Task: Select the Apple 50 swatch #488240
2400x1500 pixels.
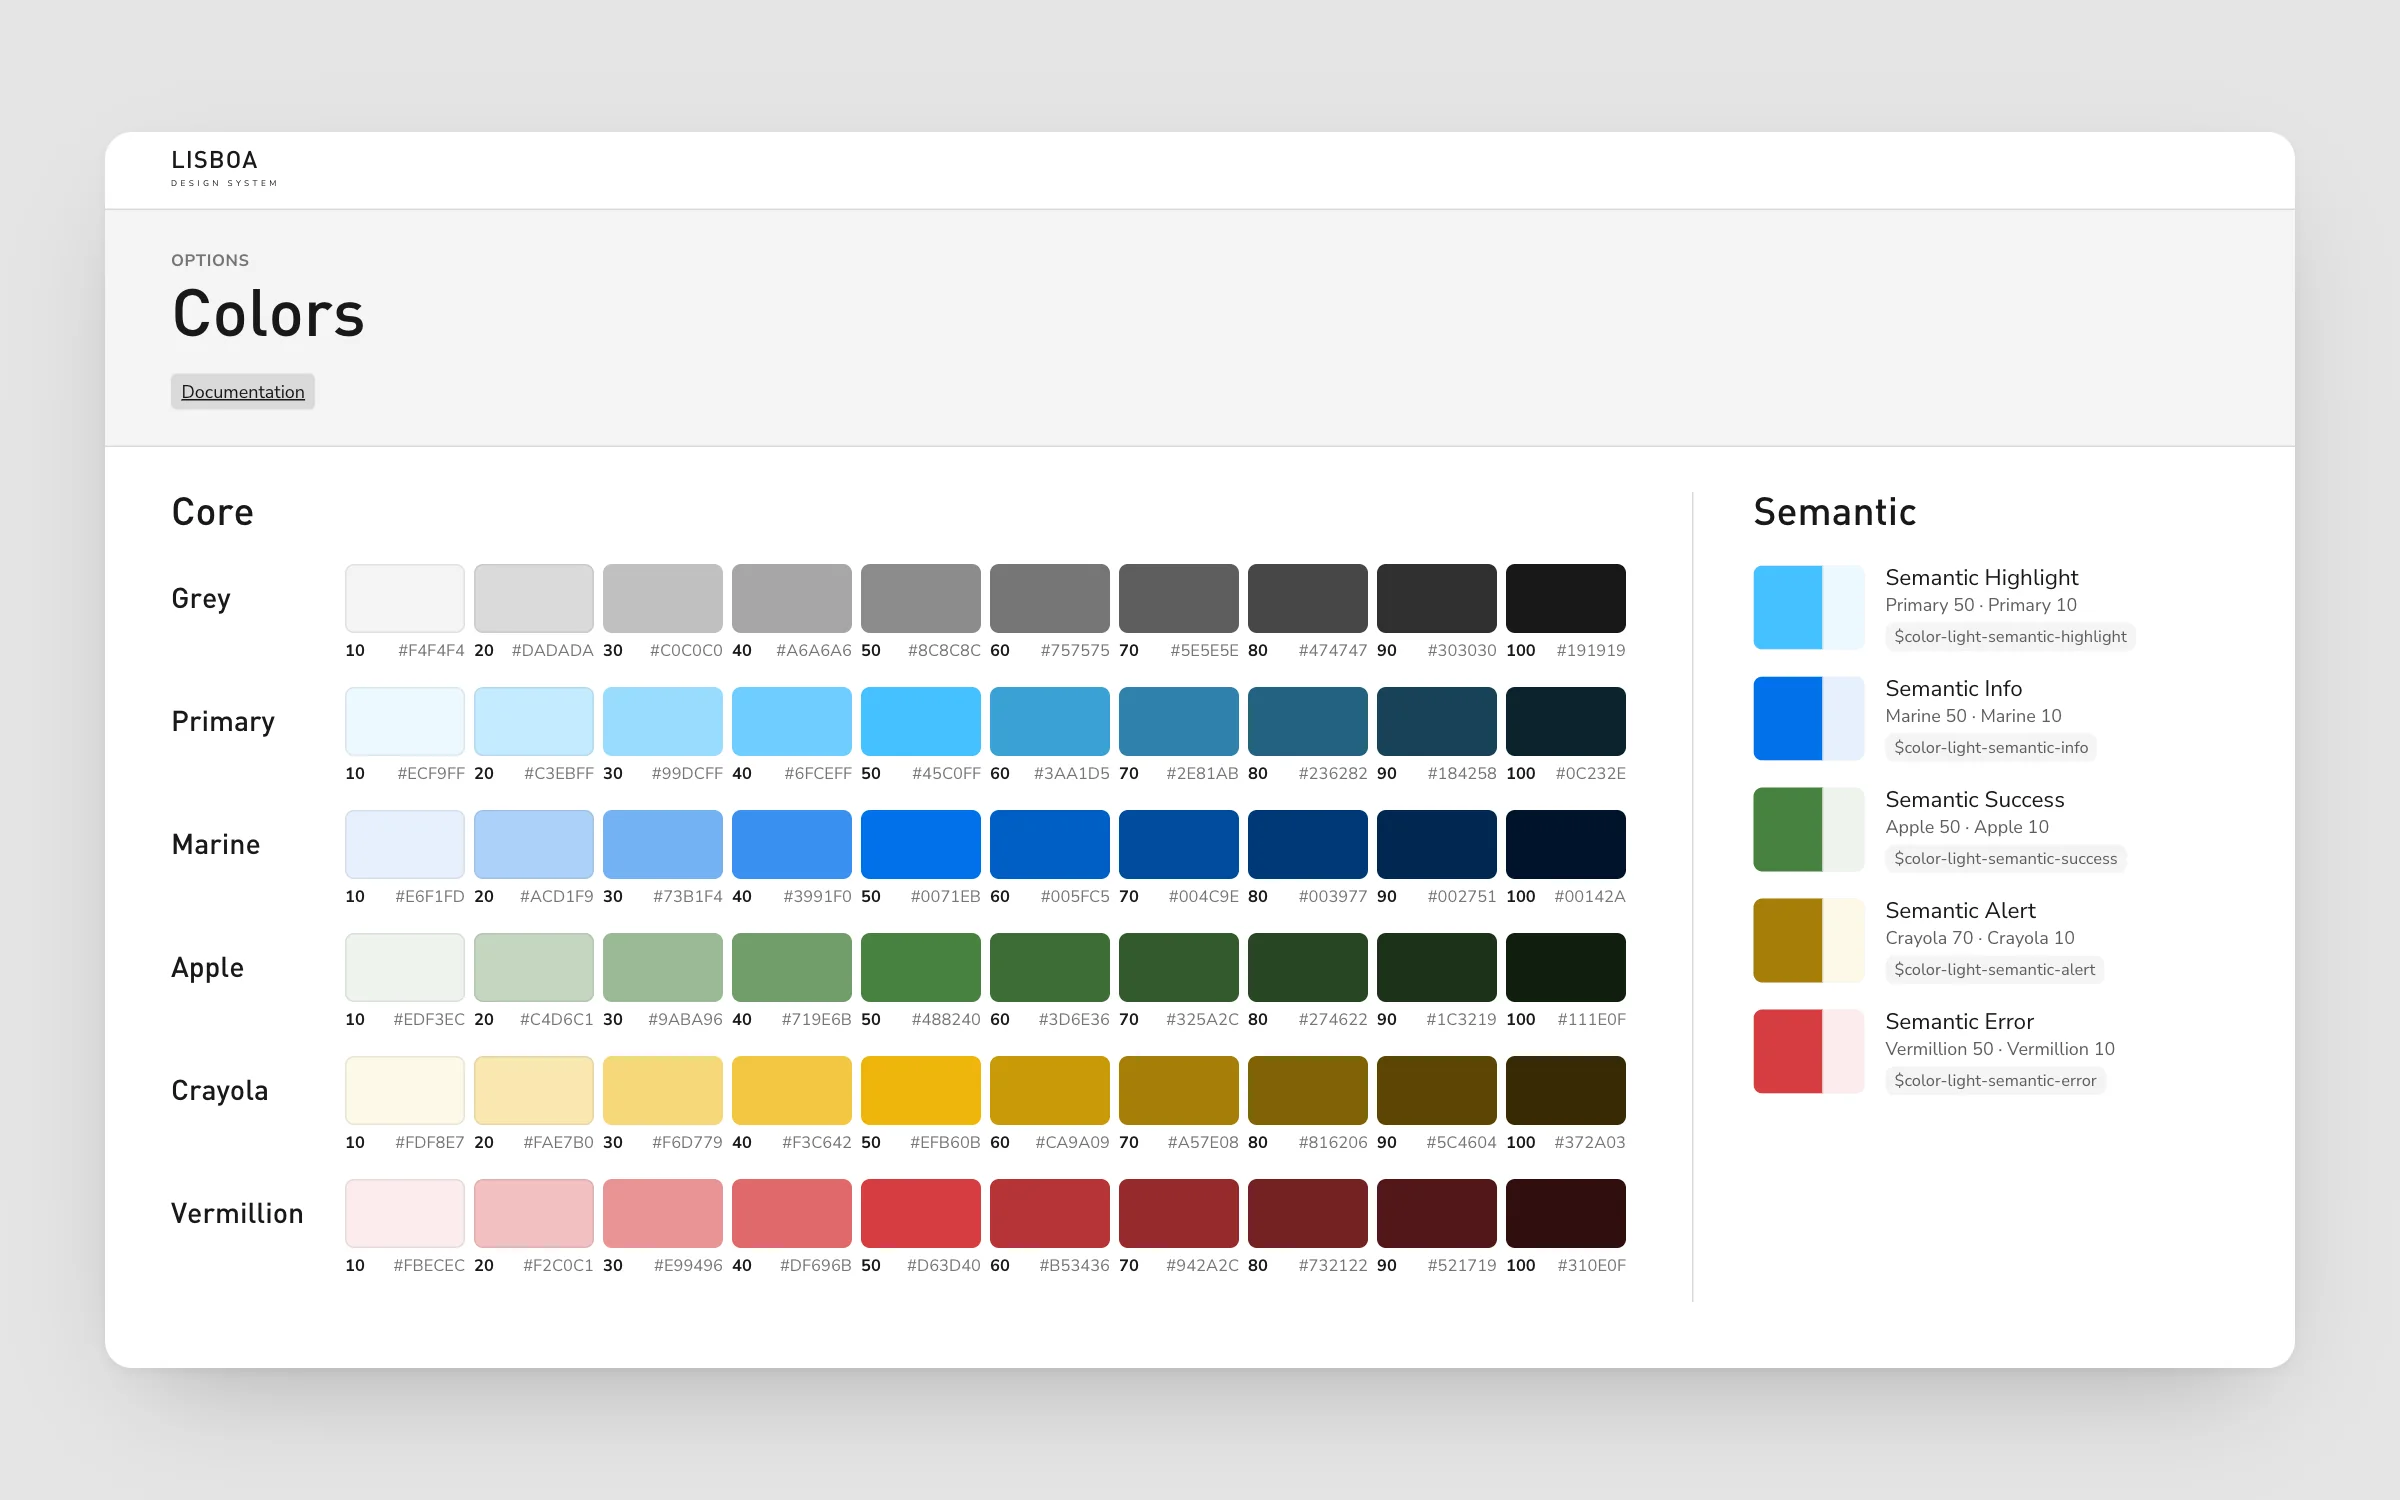Action: (921, 967)
